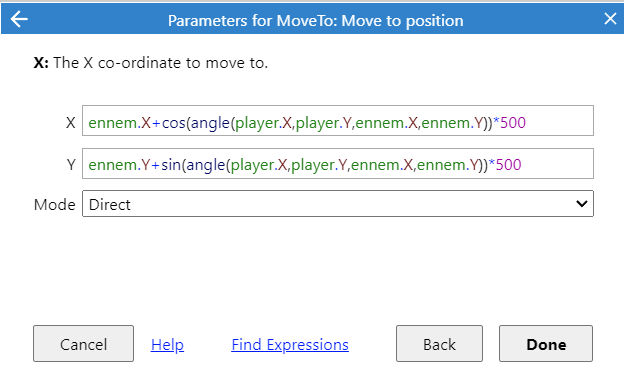The image size is (624, 371).
Task: Place cursor on cos in the X expression
Action: click(174, 123)
